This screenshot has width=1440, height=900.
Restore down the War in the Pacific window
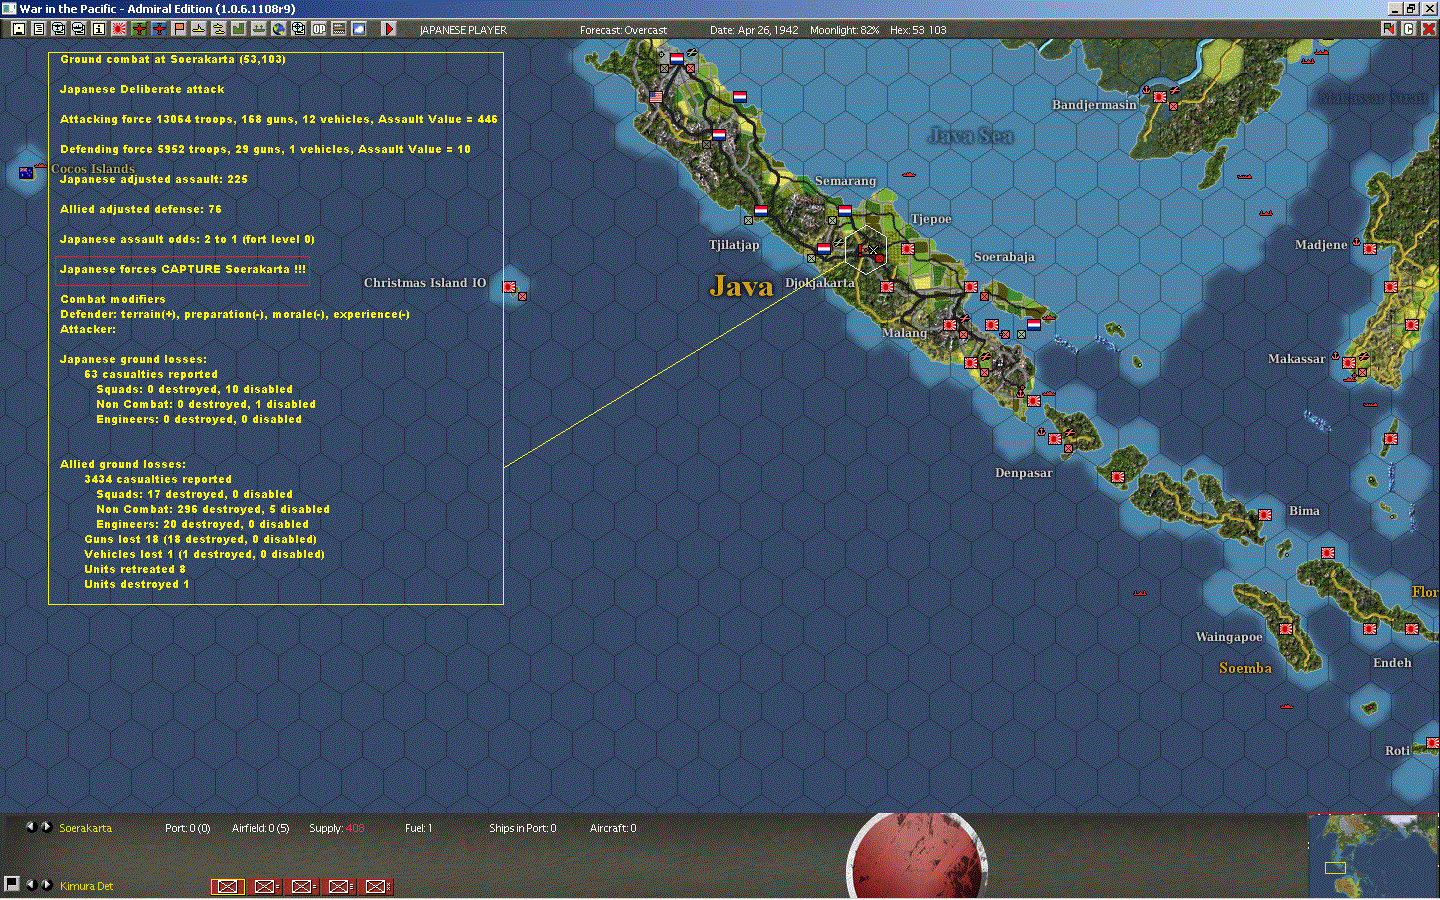pos(1411,9)
